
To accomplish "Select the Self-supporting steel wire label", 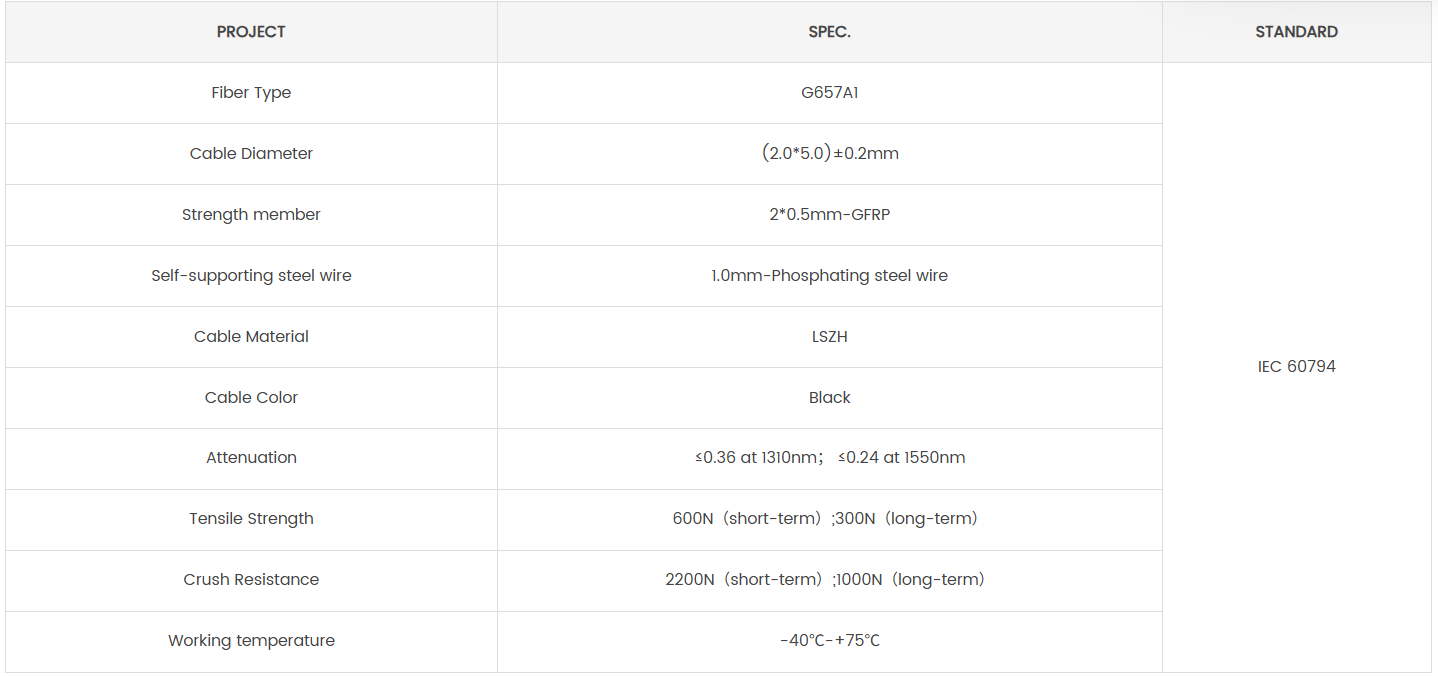I will click(251, 276).
